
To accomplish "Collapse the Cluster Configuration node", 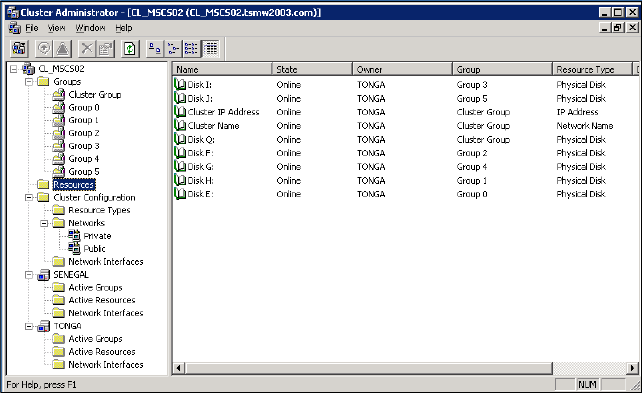I will (x=29, y=197).
